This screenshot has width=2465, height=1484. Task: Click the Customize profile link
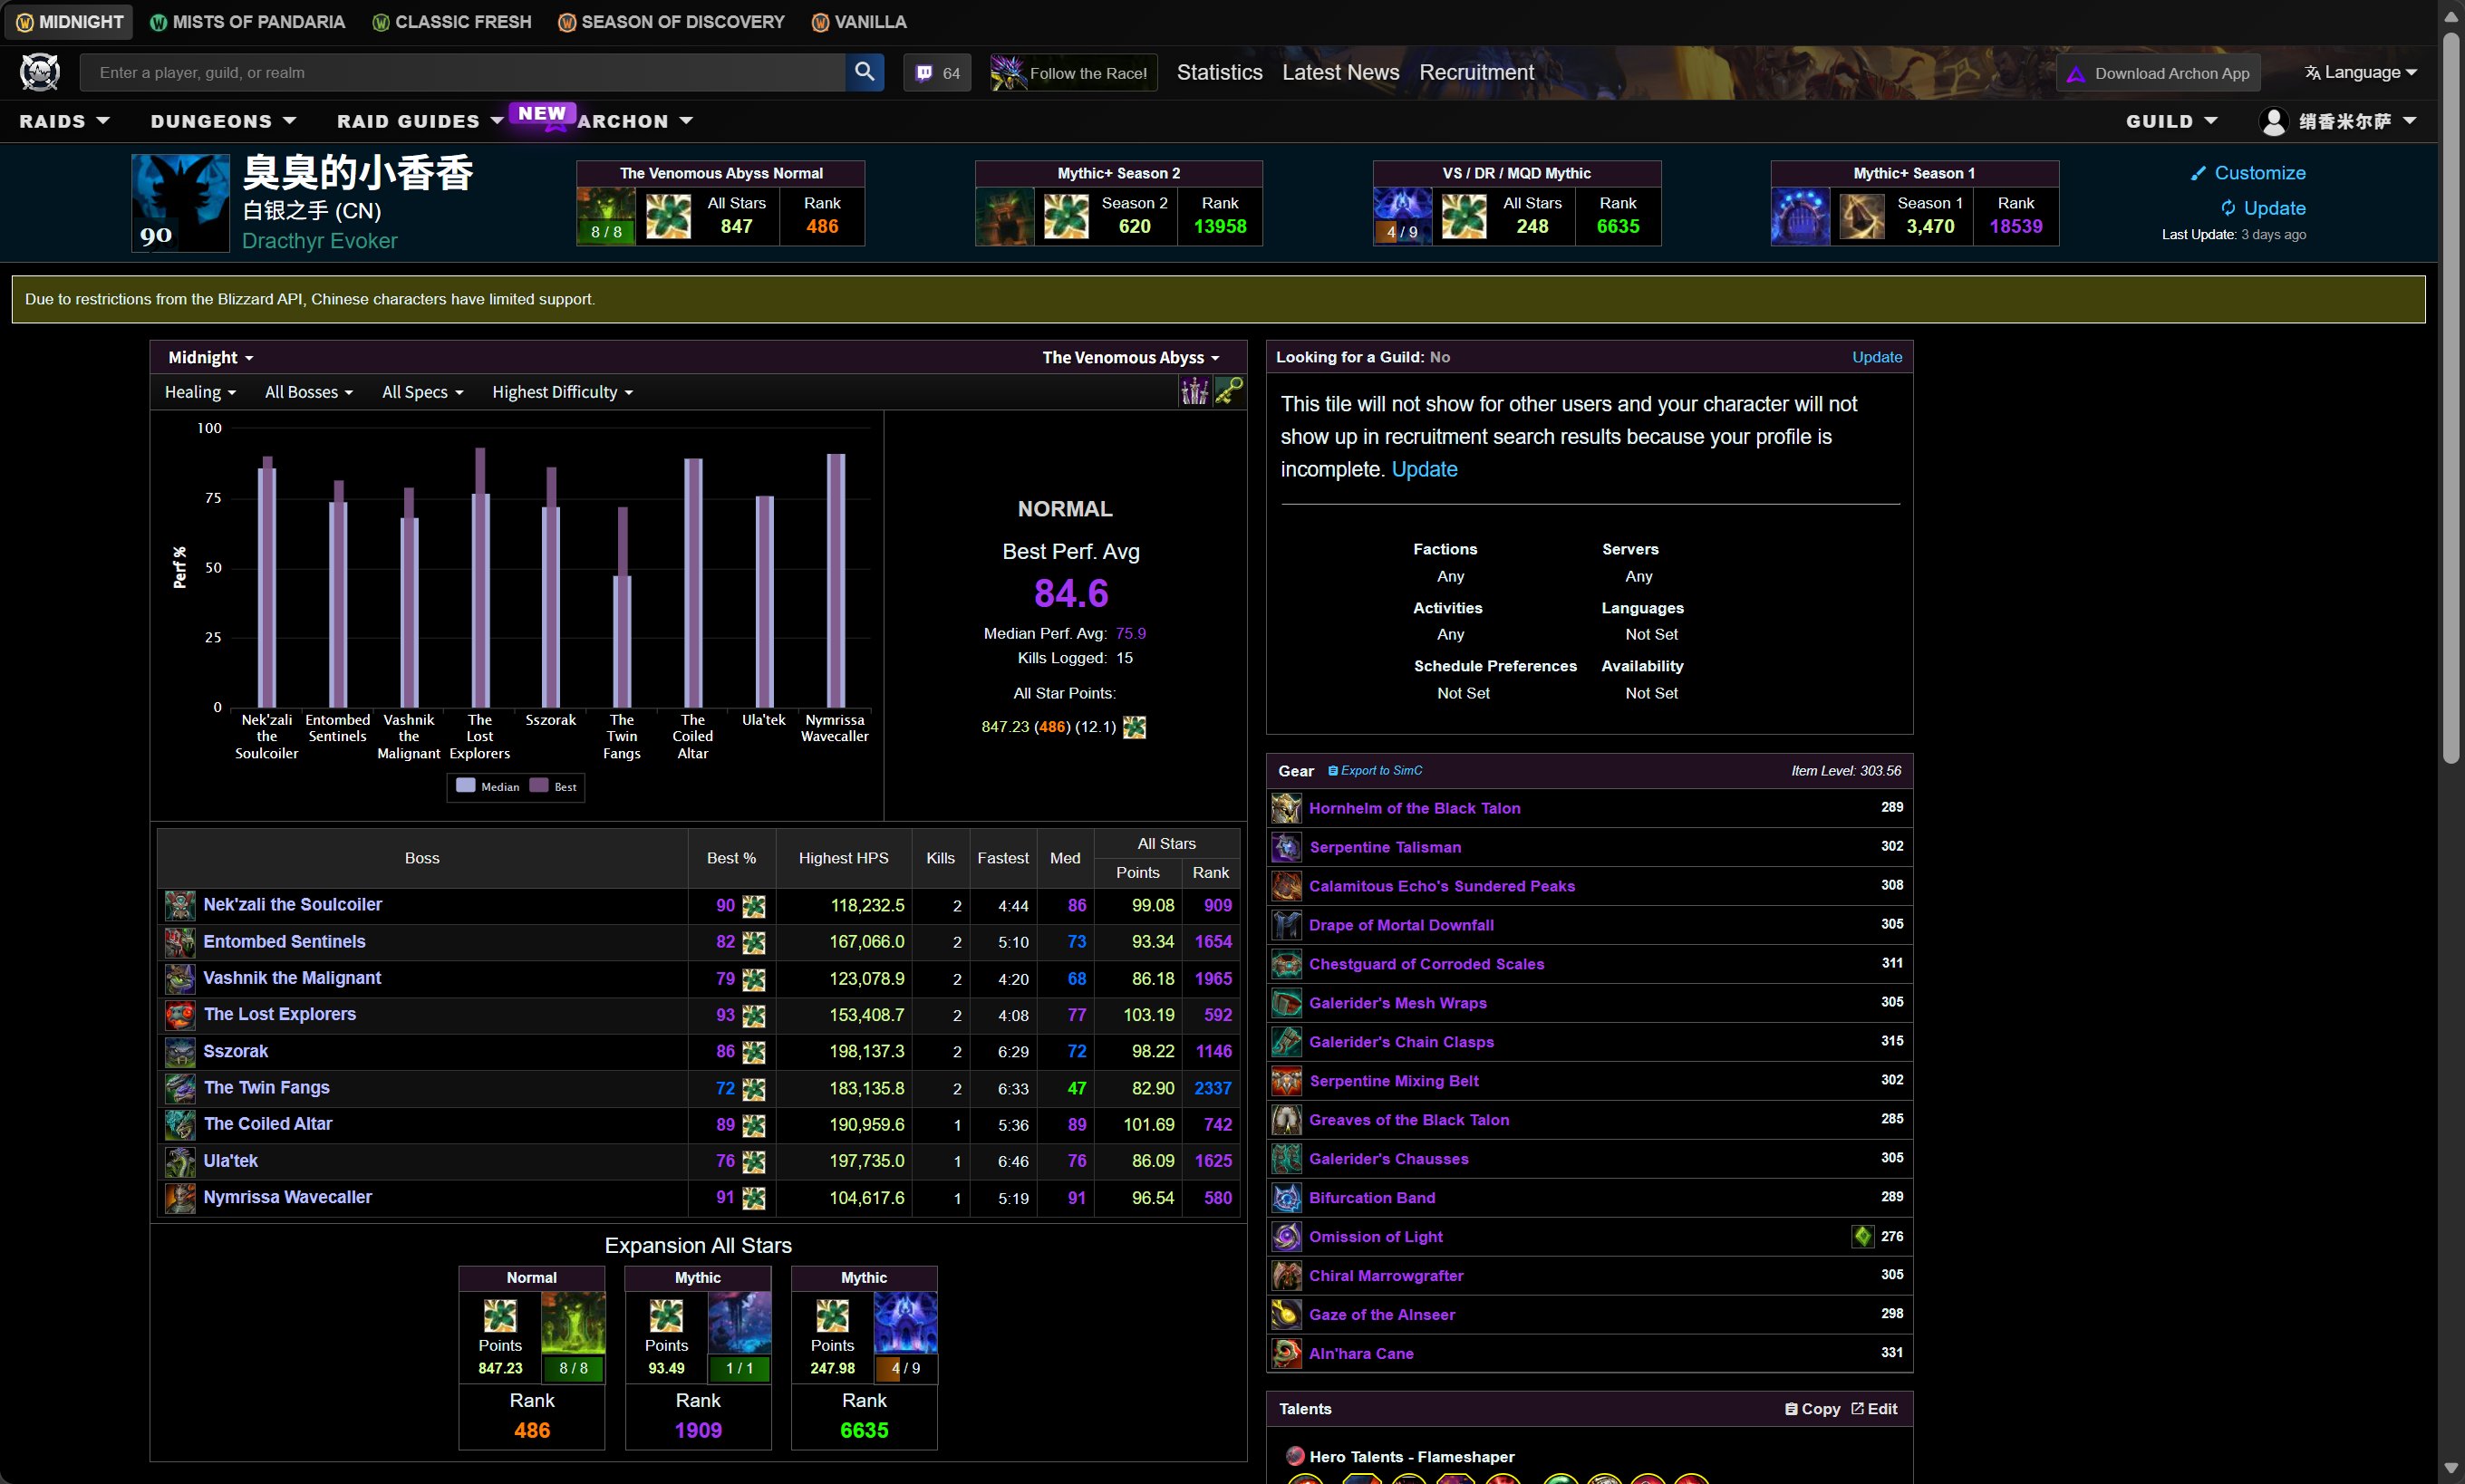(x=2248, y=173)
